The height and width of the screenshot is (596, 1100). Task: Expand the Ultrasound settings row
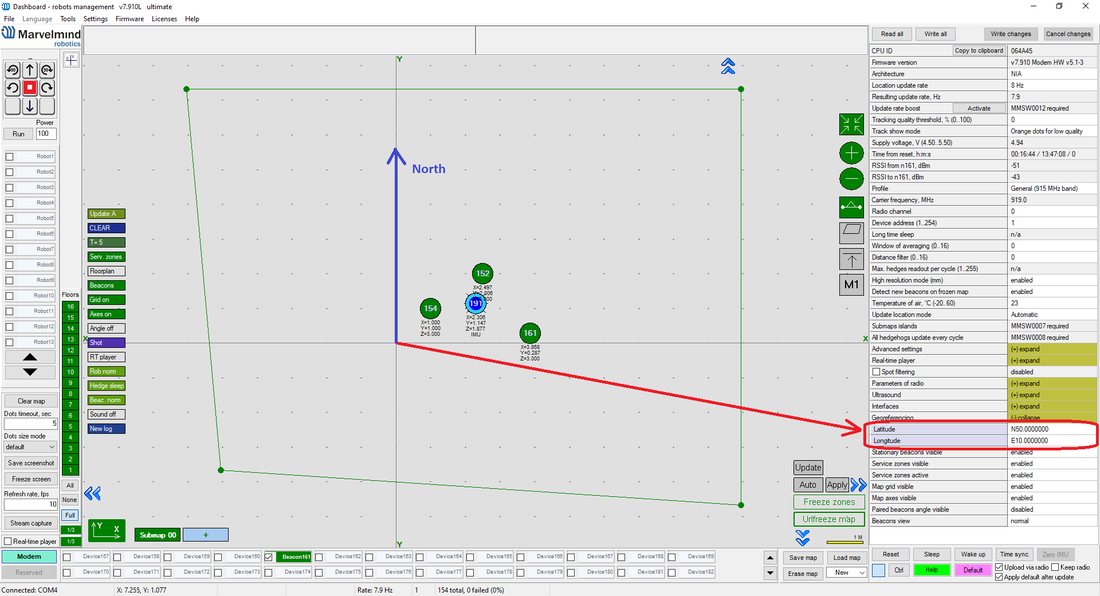[1052, 395]
